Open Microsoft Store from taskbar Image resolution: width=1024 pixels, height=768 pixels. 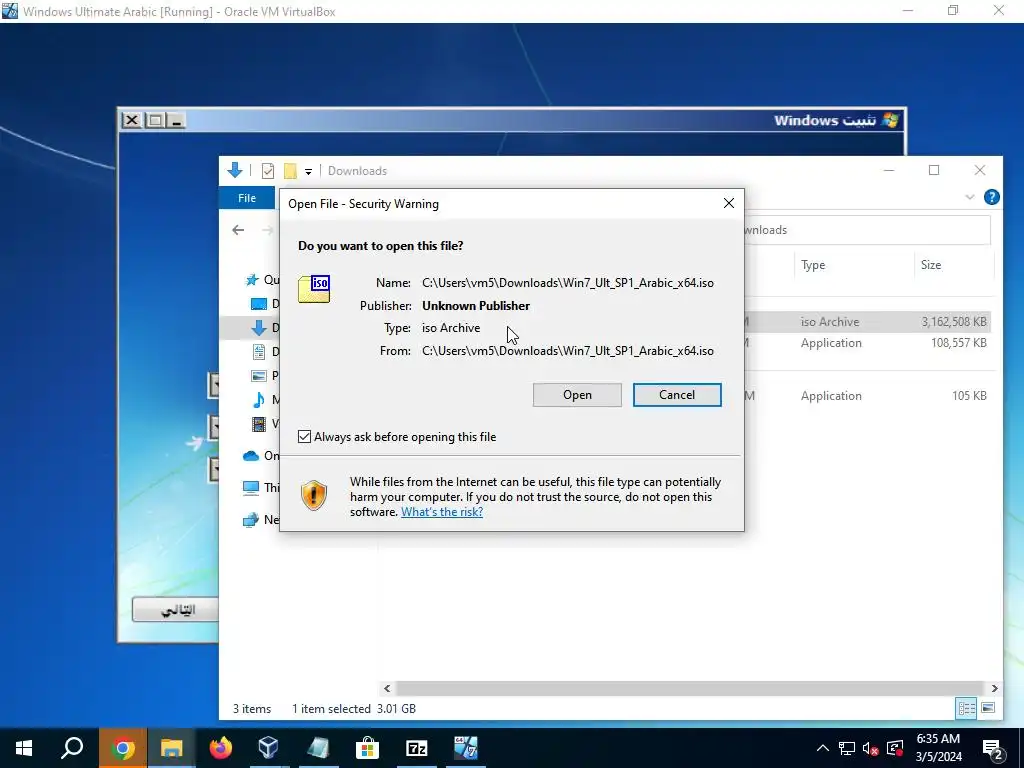[x=368, y=748]
